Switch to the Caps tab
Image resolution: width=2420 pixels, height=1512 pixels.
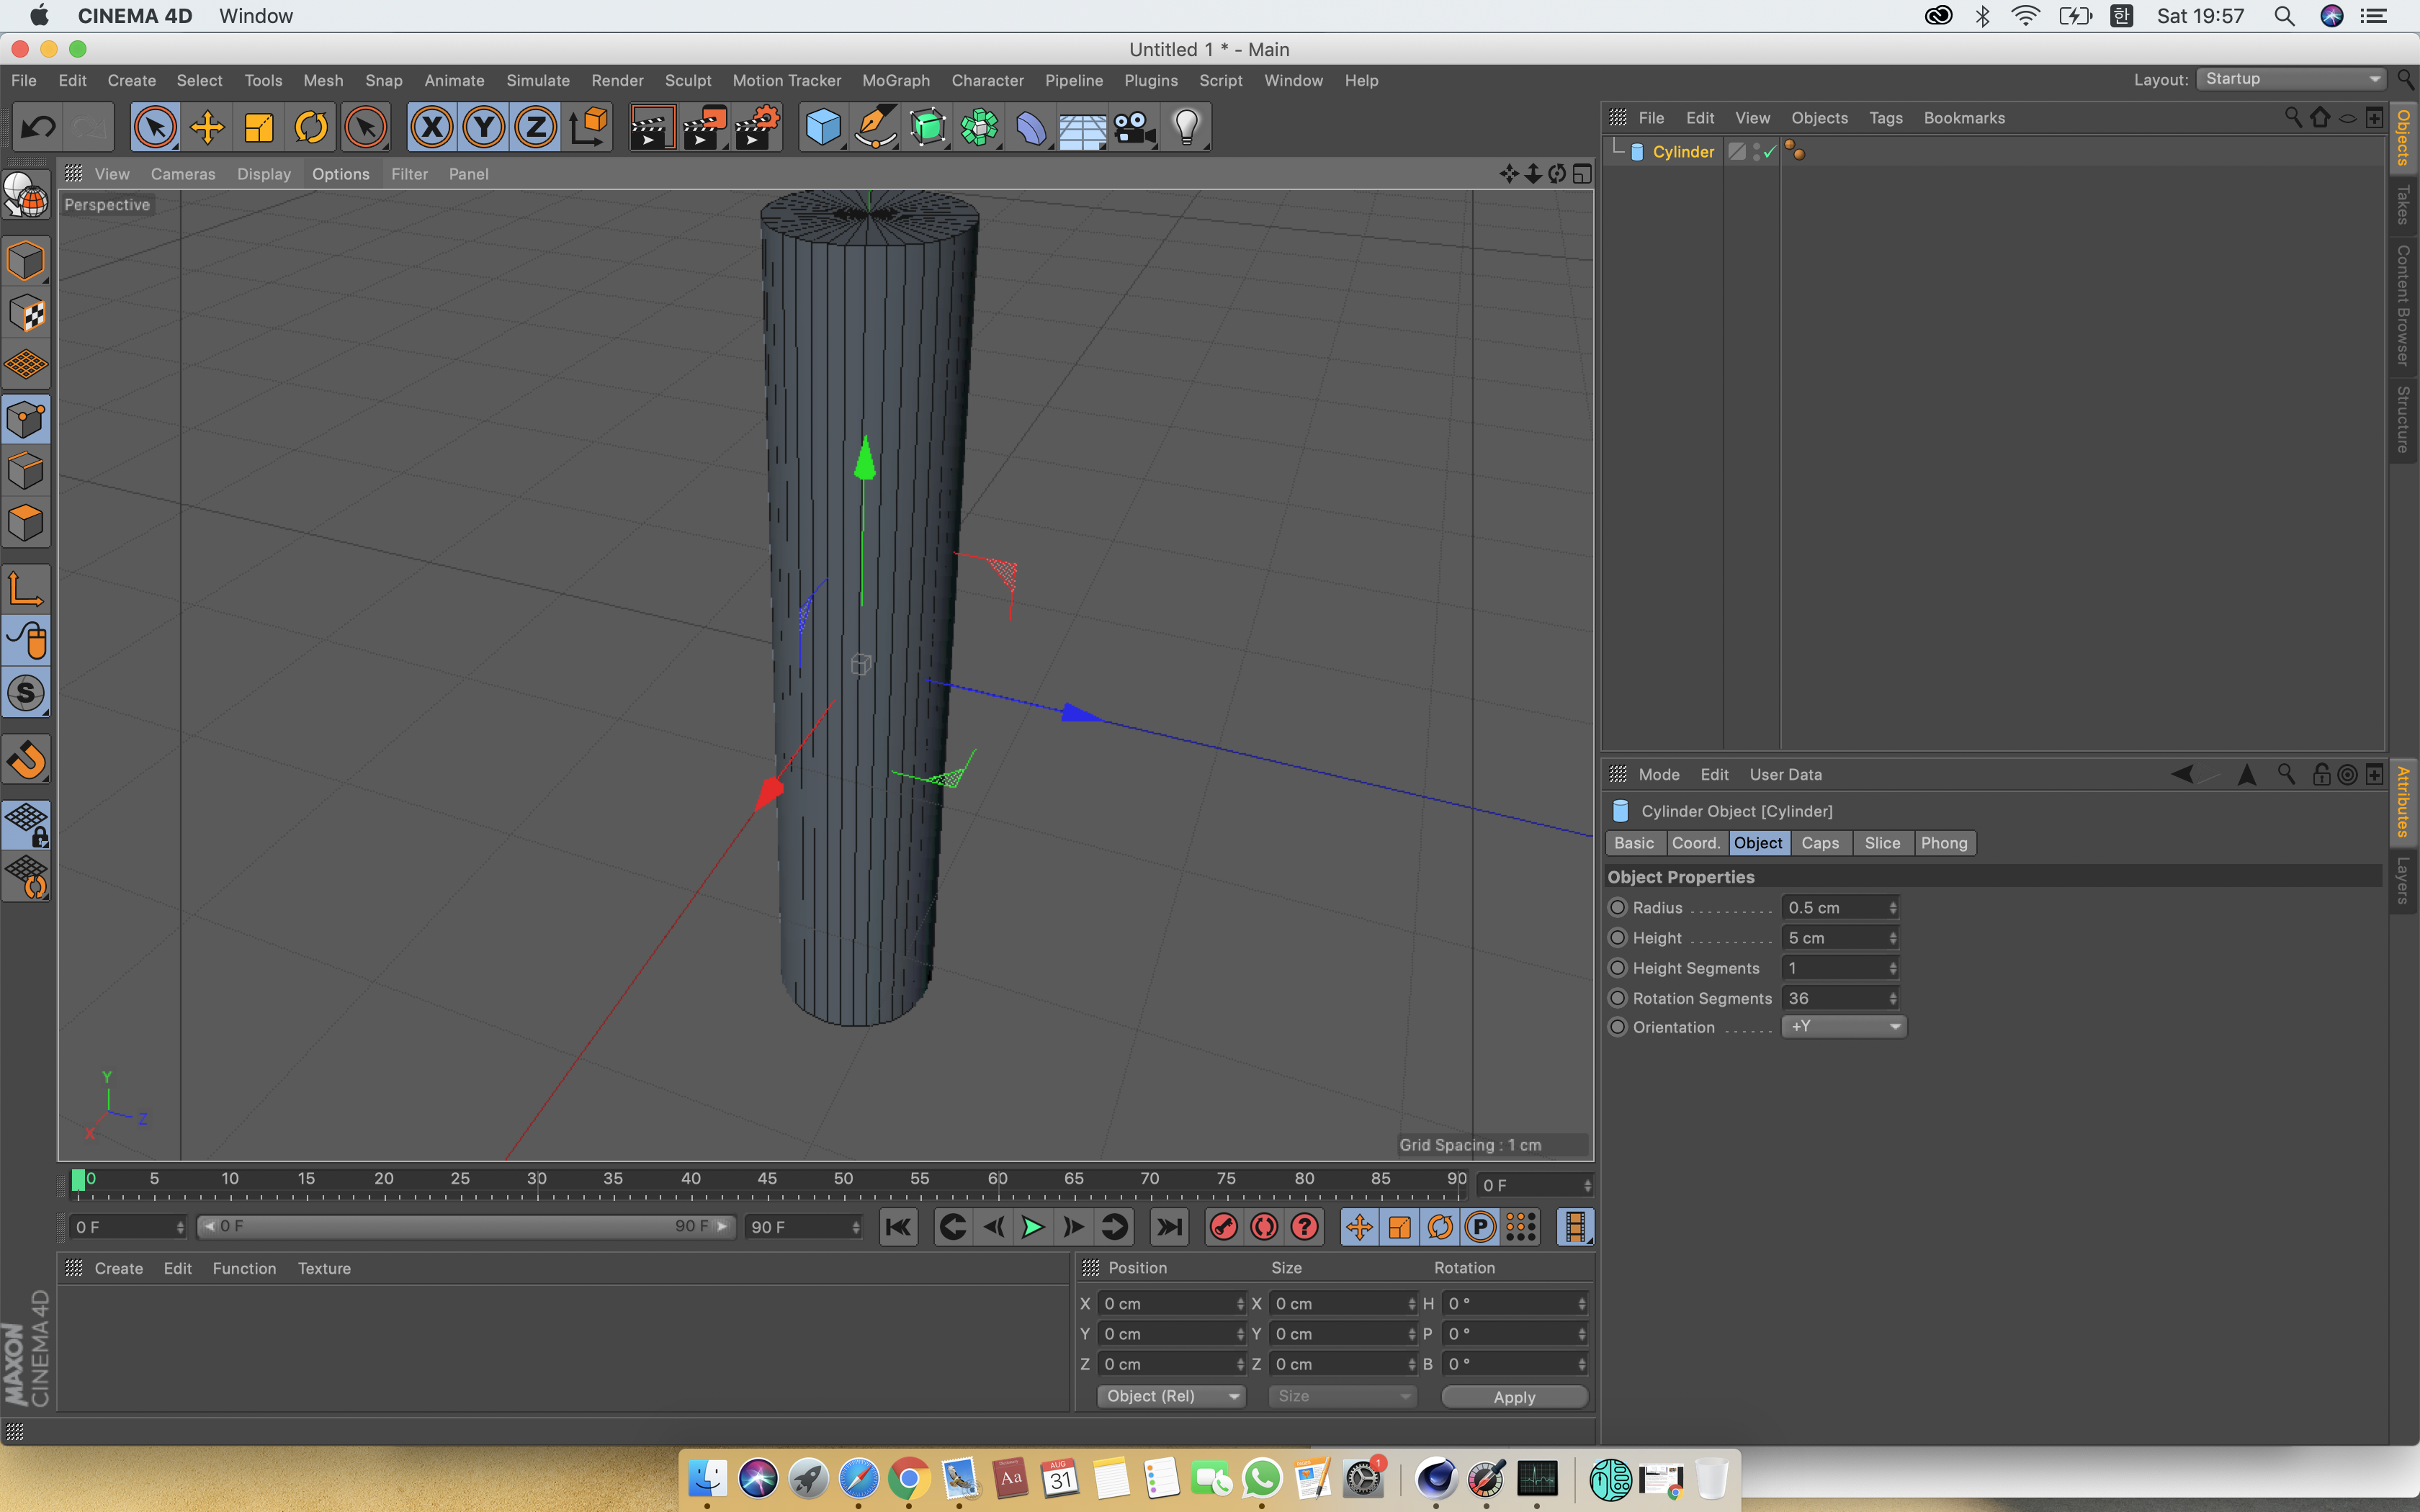coord(1819,843)
